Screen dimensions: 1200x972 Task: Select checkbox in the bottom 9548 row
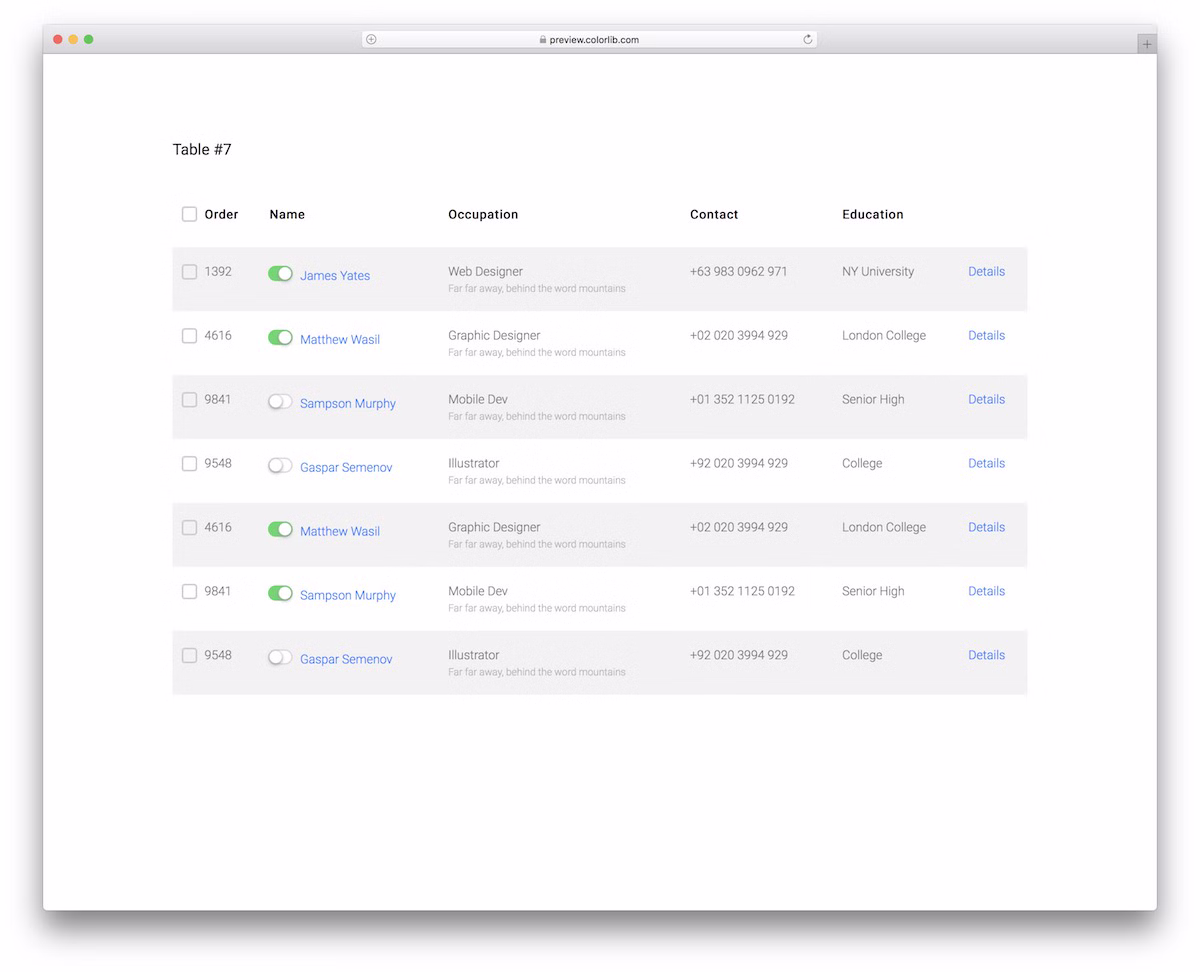189,656
